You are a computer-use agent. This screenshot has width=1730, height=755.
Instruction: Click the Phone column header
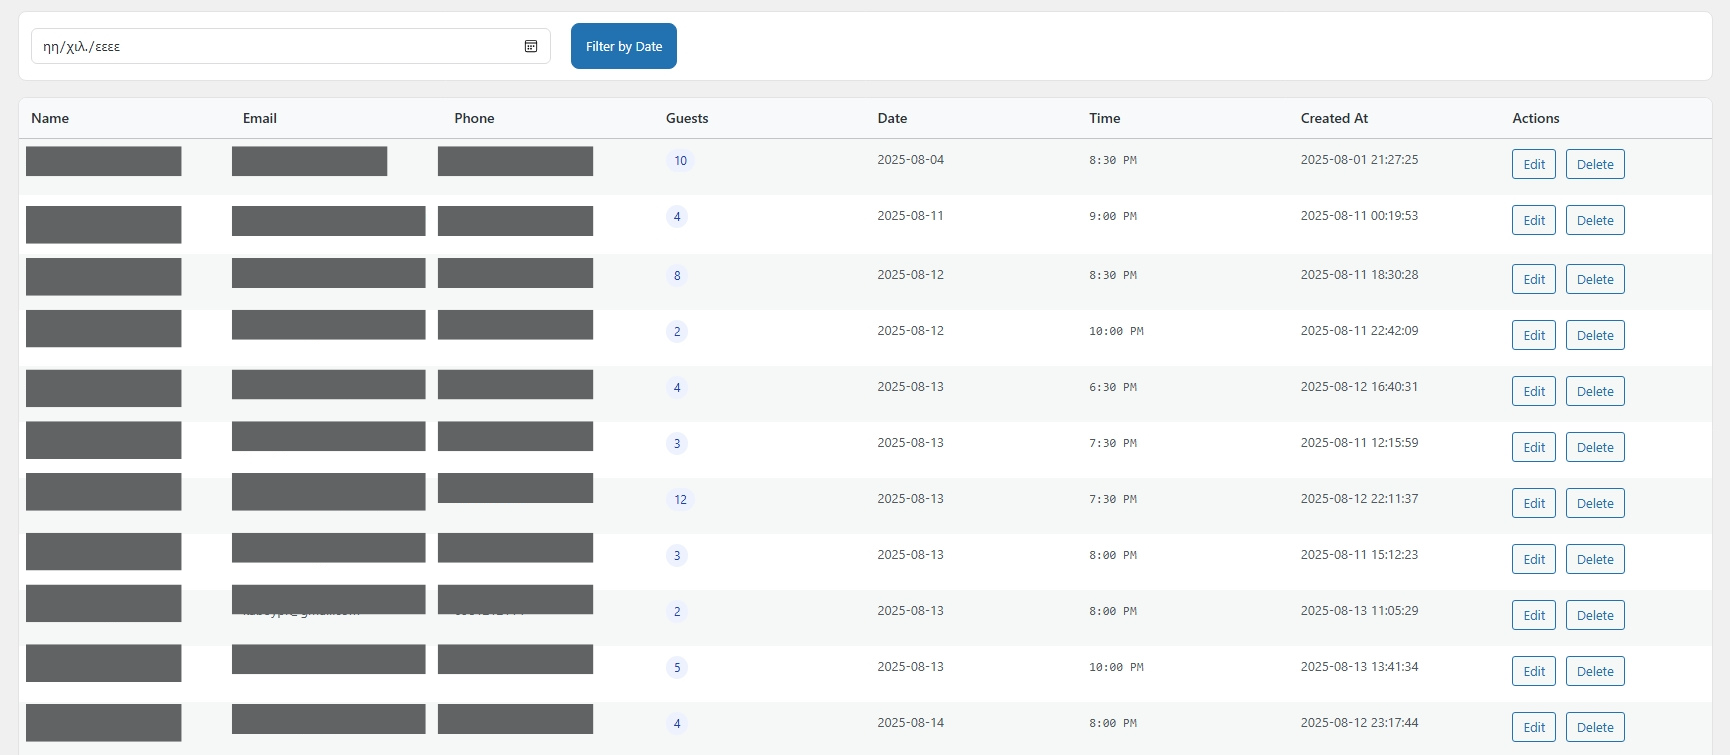[474, 118]
